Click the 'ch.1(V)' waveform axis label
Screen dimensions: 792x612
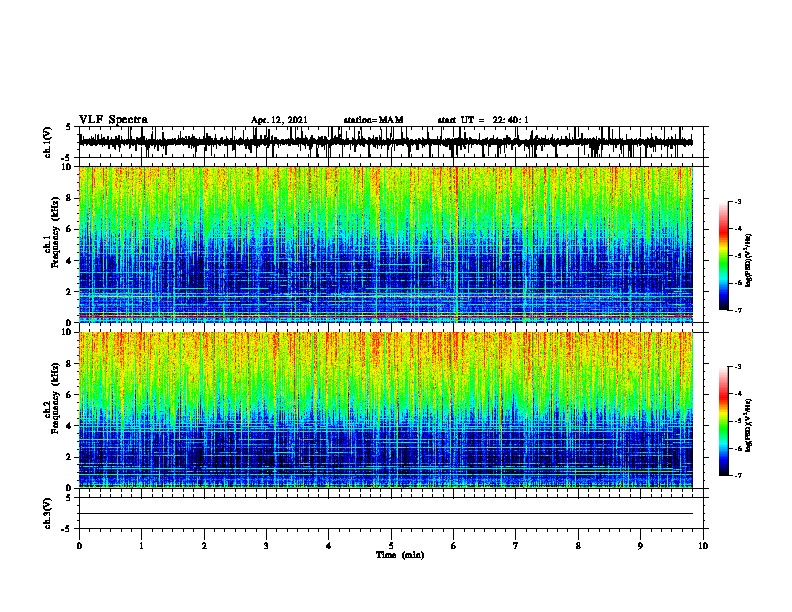pos(47,142)
